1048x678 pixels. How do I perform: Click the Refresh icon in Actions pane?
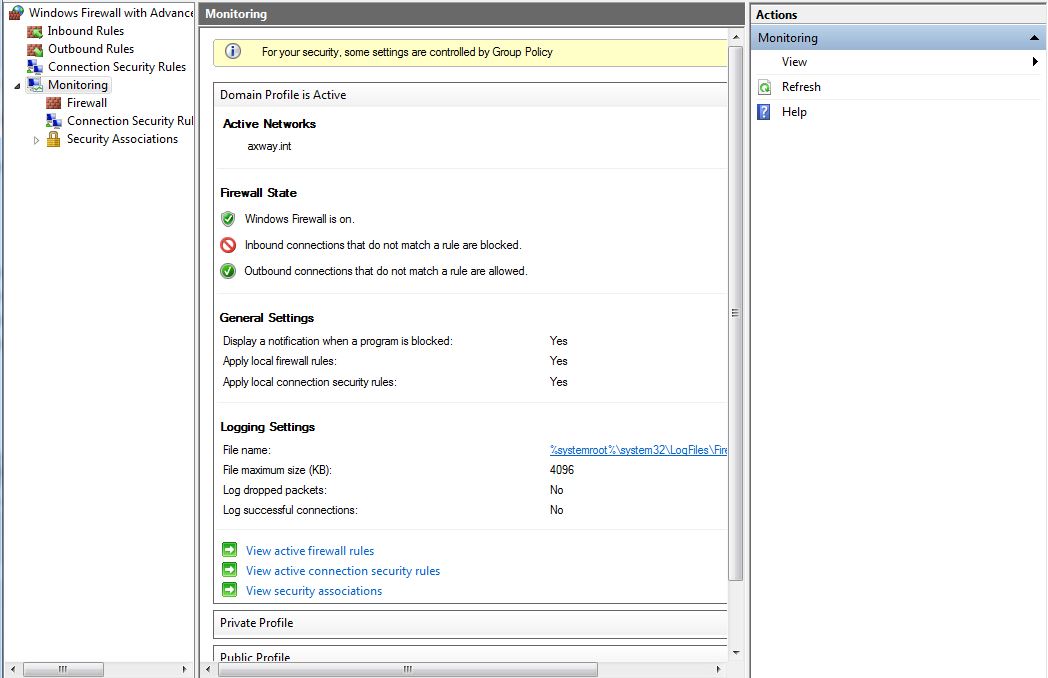pyautogui.click(x=764, y=87)
